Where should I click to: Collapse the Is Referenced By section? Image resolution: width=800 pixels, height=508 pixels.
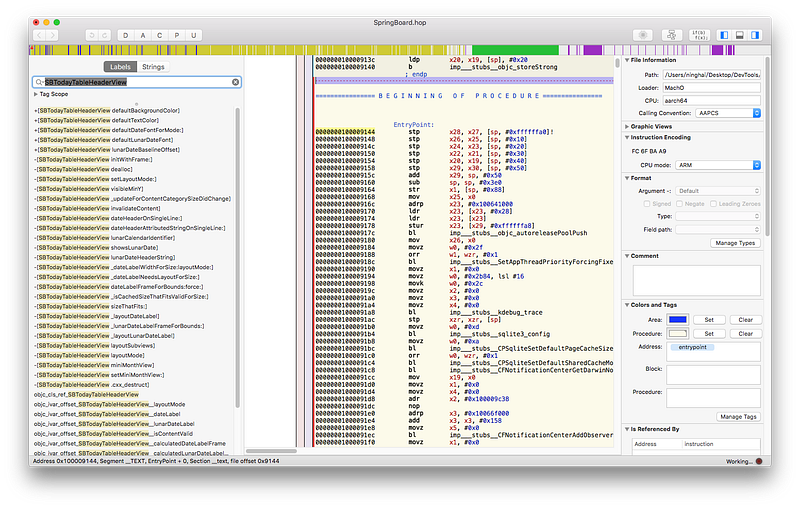pyautogui.click(x=627, y=429)
